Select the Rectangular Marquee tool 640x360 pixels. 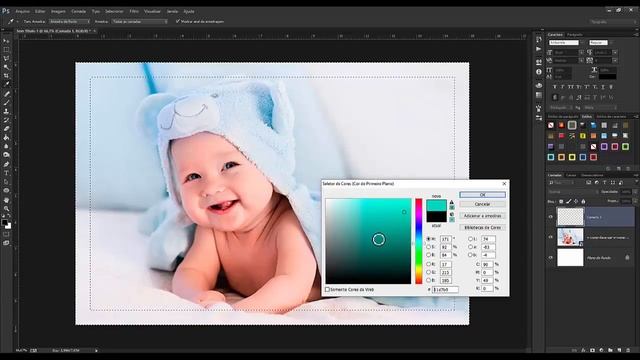tap(6, 49)
